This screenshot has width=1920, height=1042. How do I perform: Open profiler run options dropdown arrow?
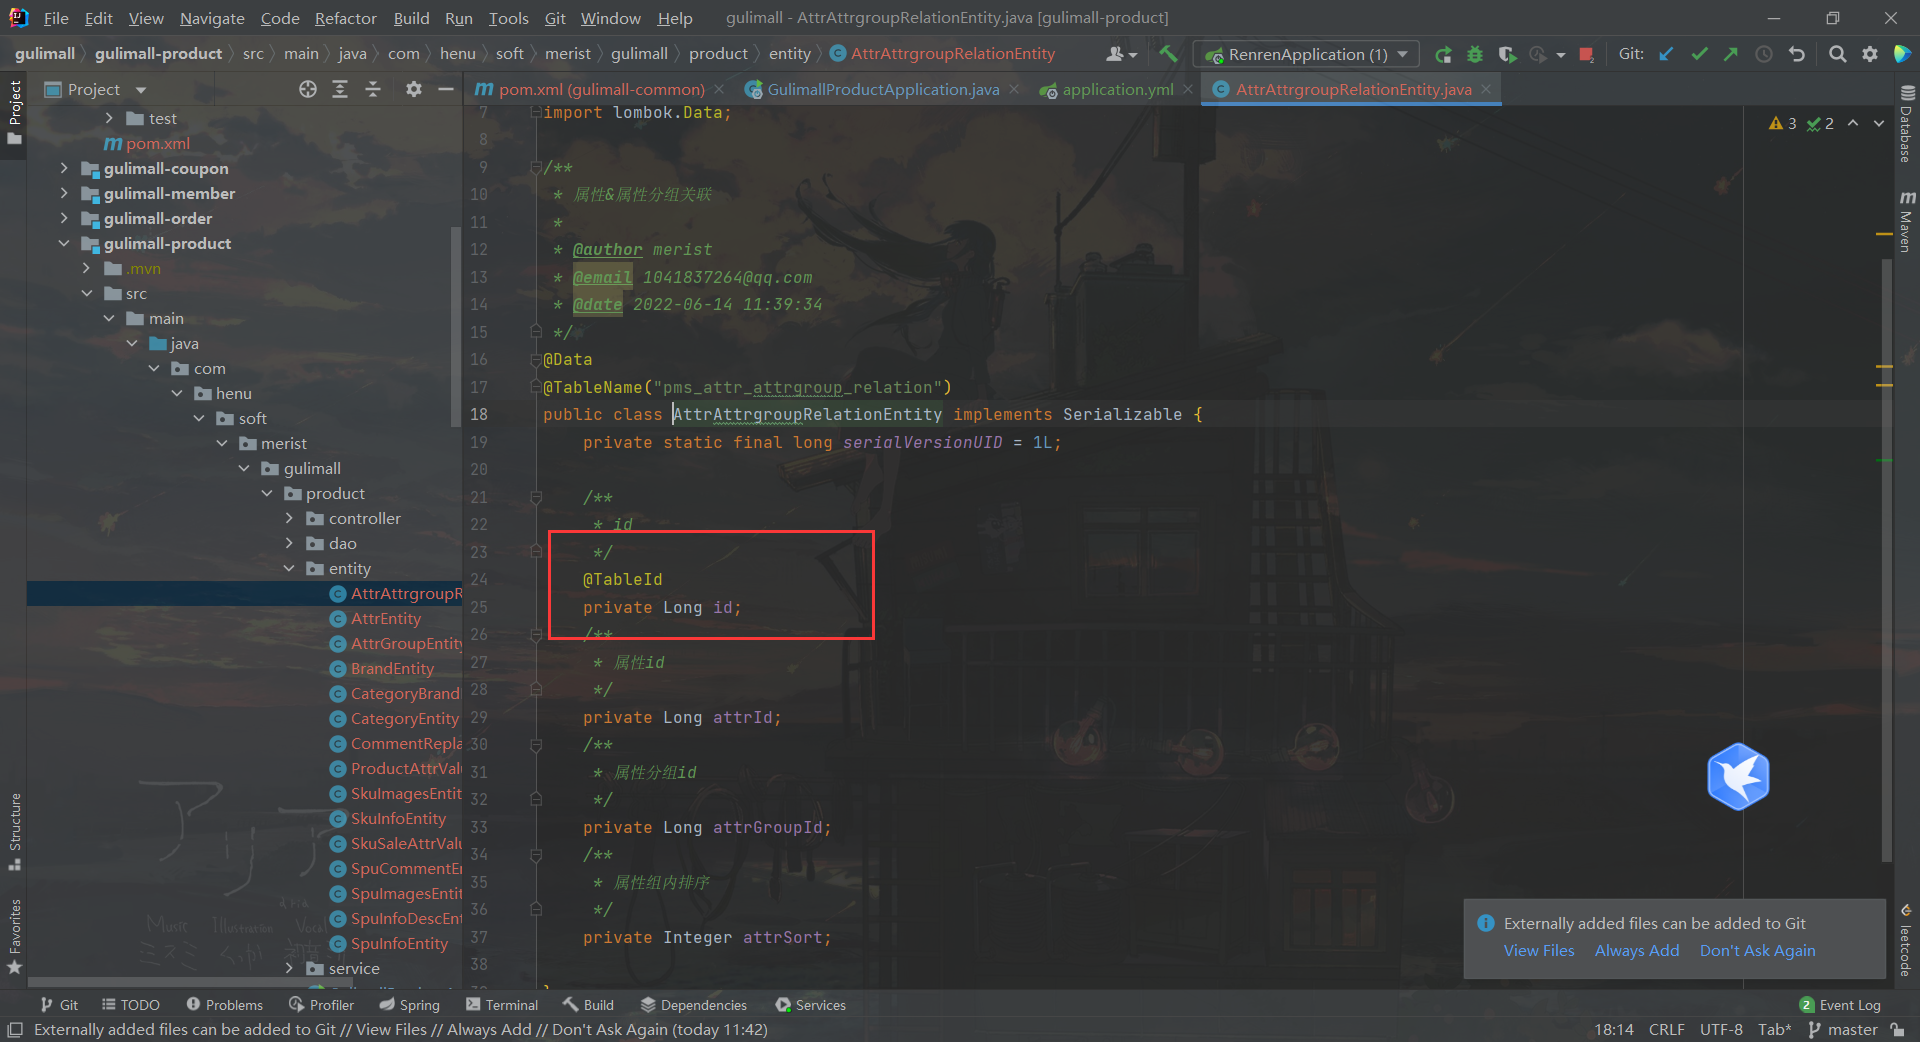coord(1561,55)
